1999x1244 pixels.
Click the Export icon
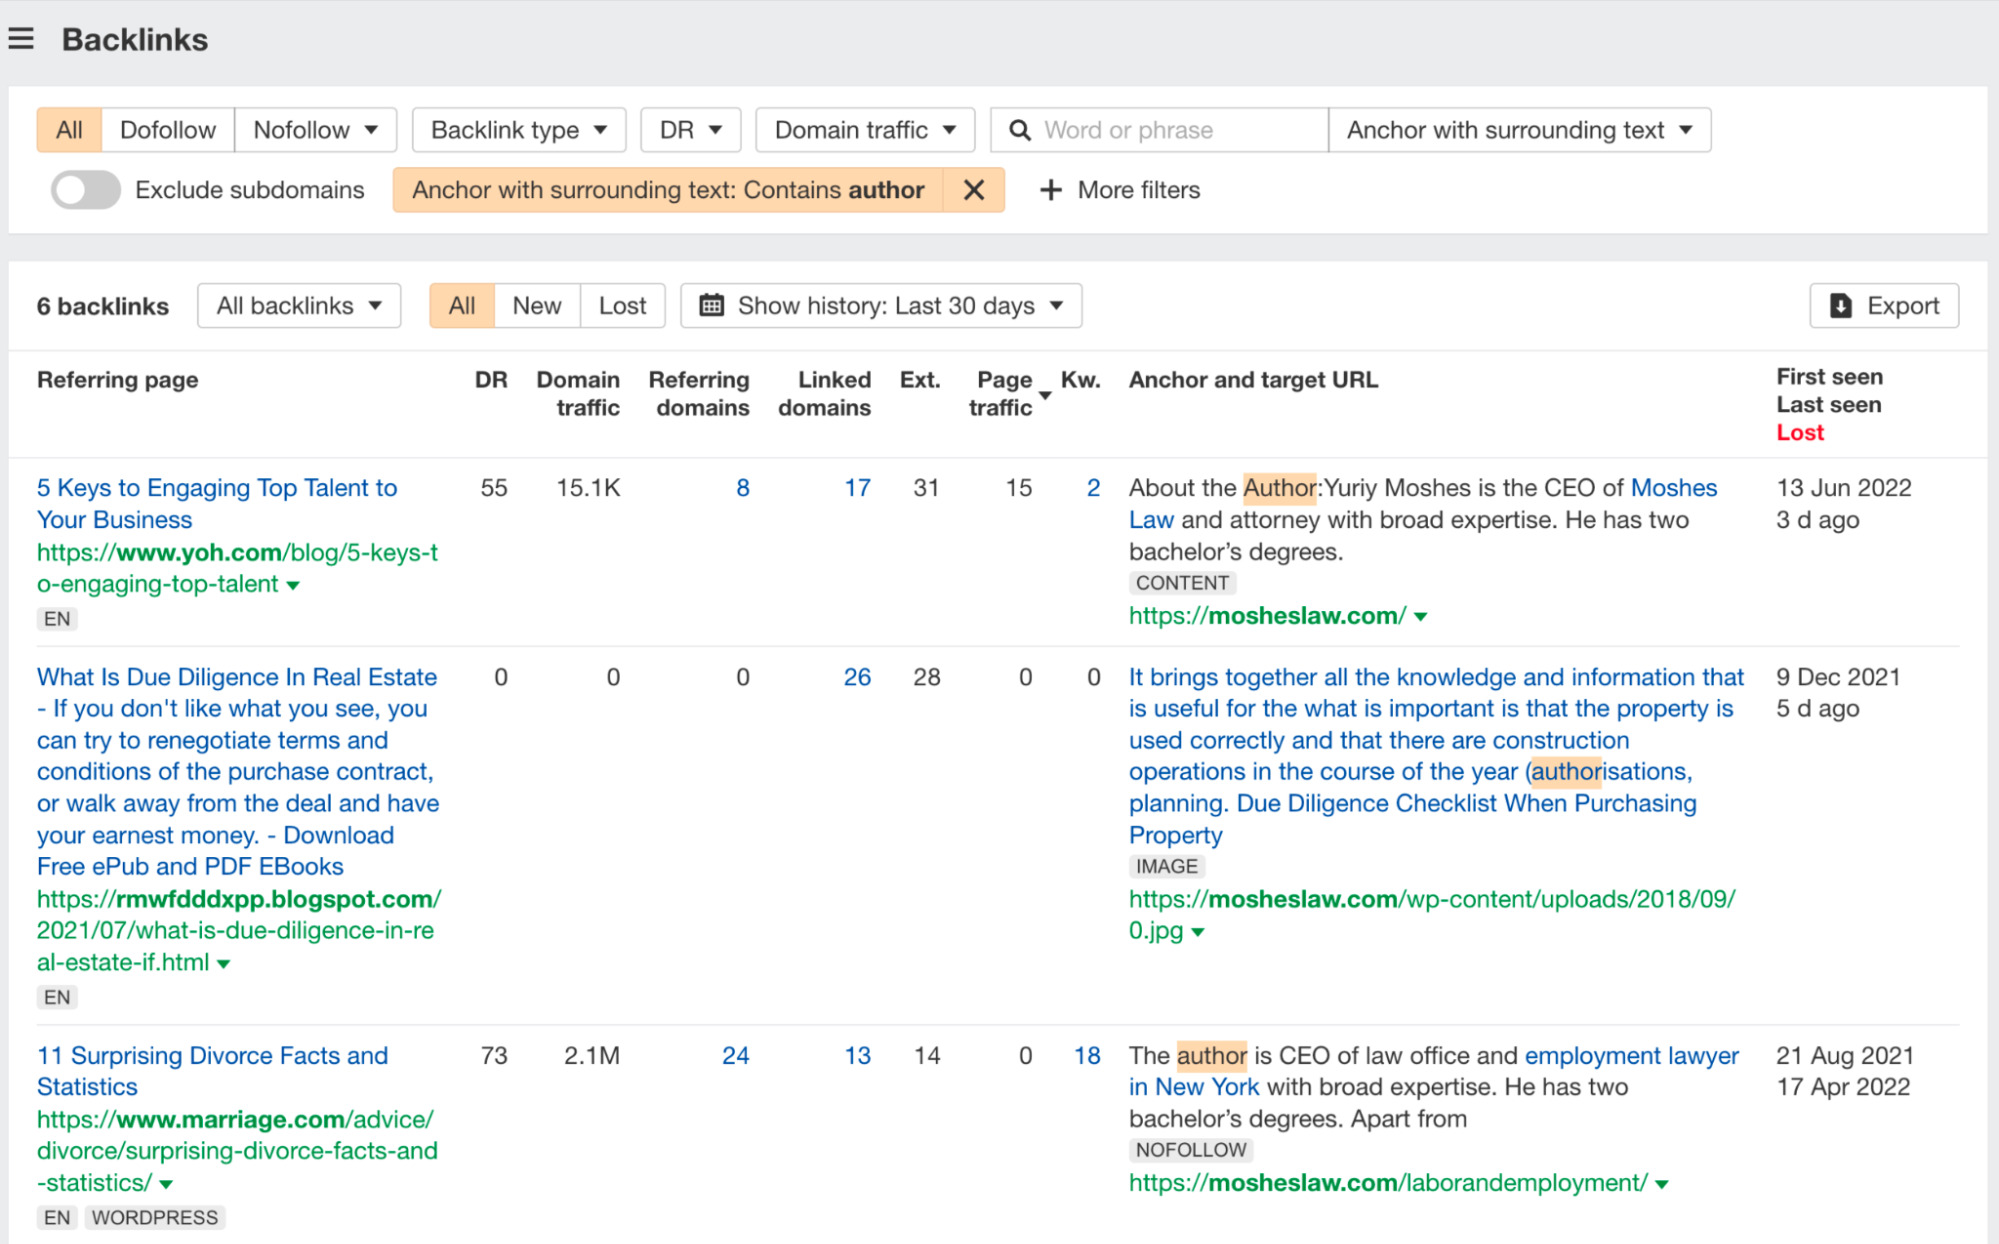[1846, 304]
